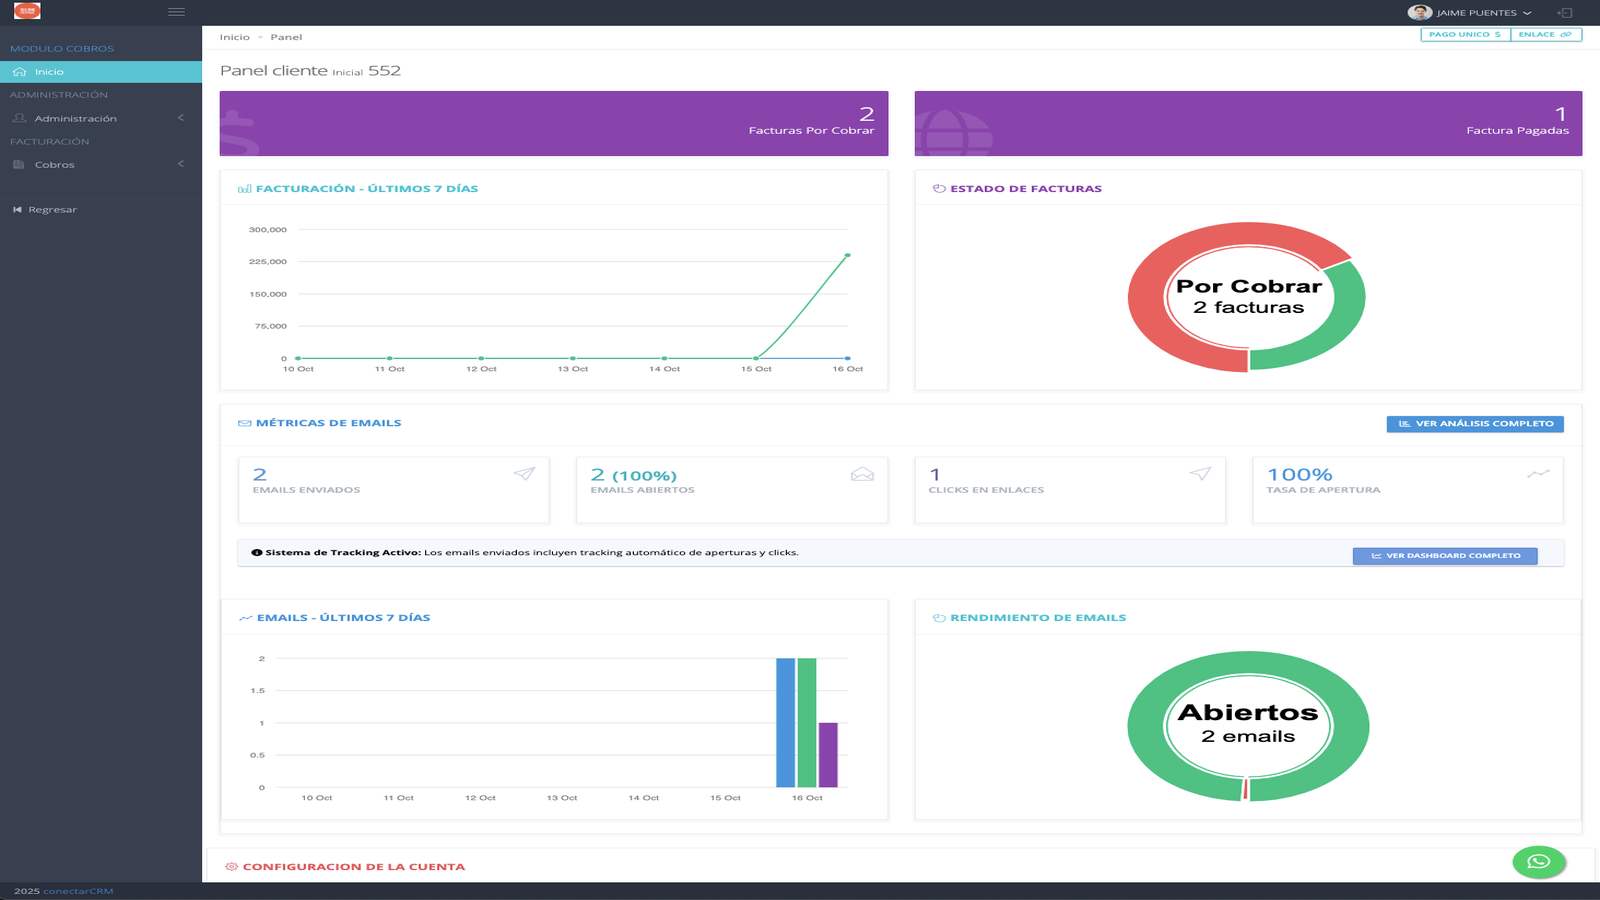Click the Pago Unico button
1600x900 pixels.
tap(1465, 34)
